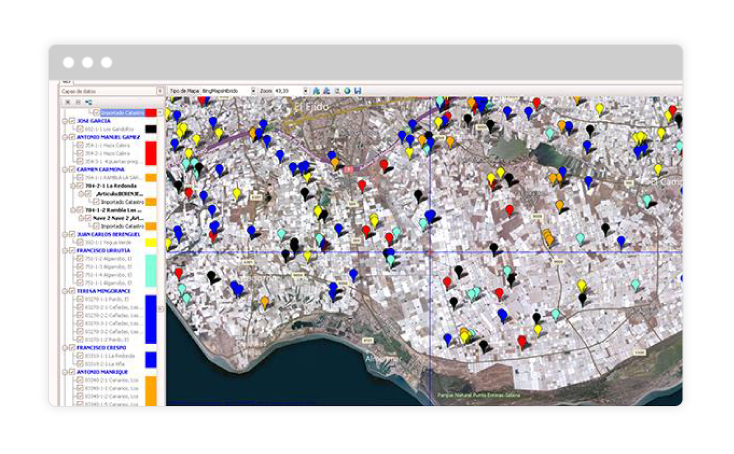Click the globe icon in map toolbar
Screen dimensions: 734x454
coord(347,91)
